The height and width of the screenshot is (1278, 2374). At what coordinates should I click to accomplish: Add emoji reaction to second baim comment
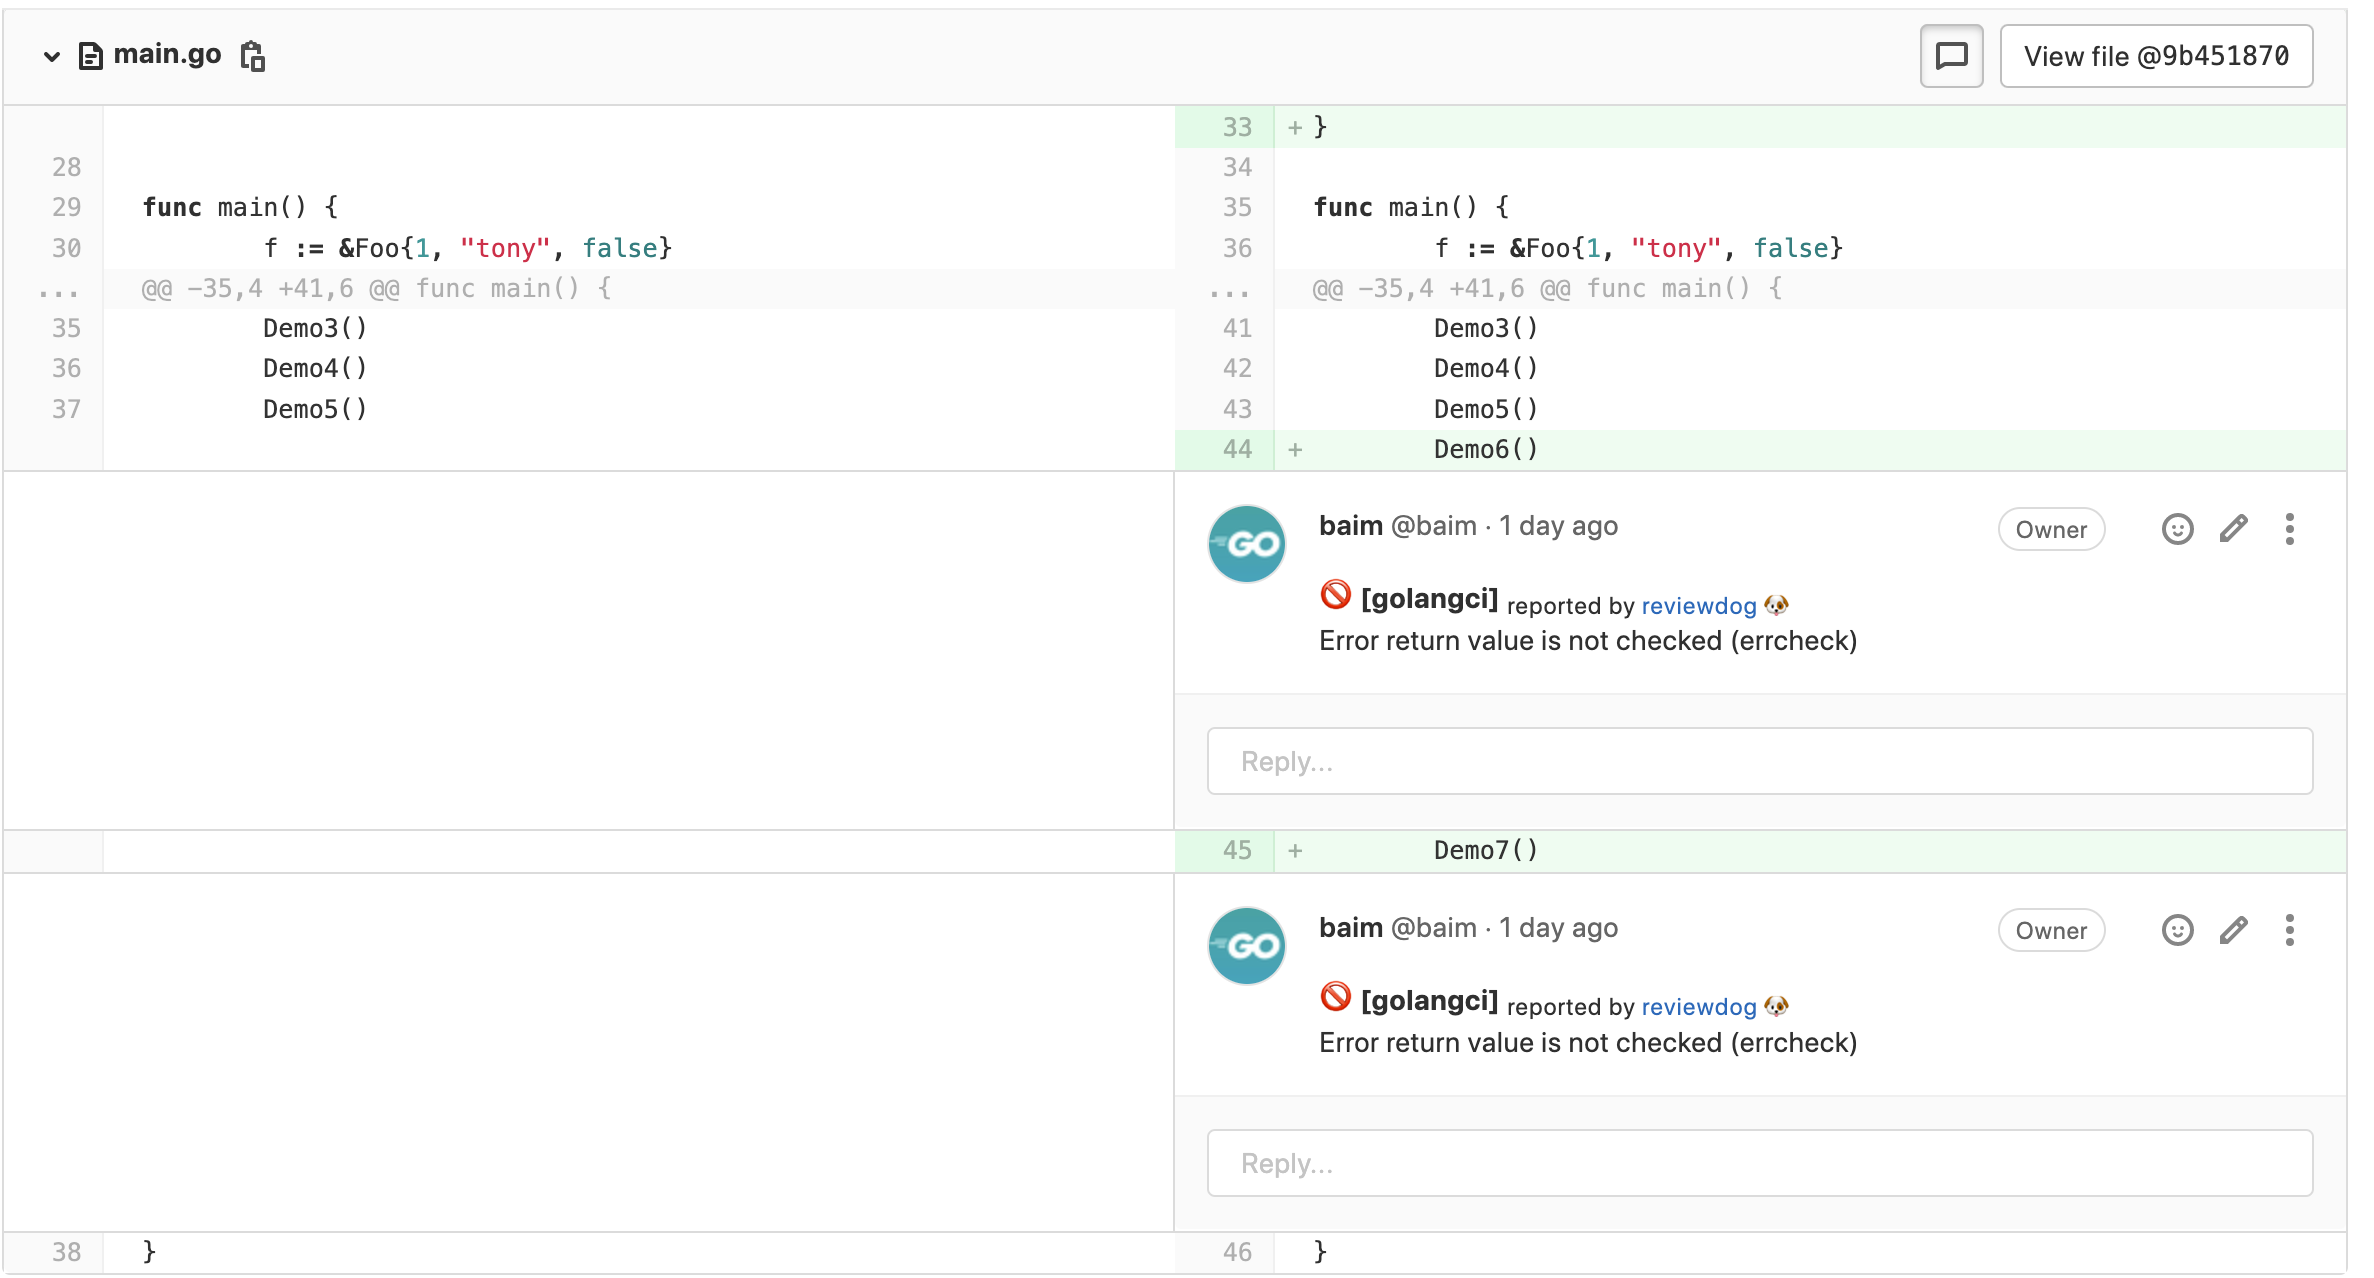click(2177, 931)
